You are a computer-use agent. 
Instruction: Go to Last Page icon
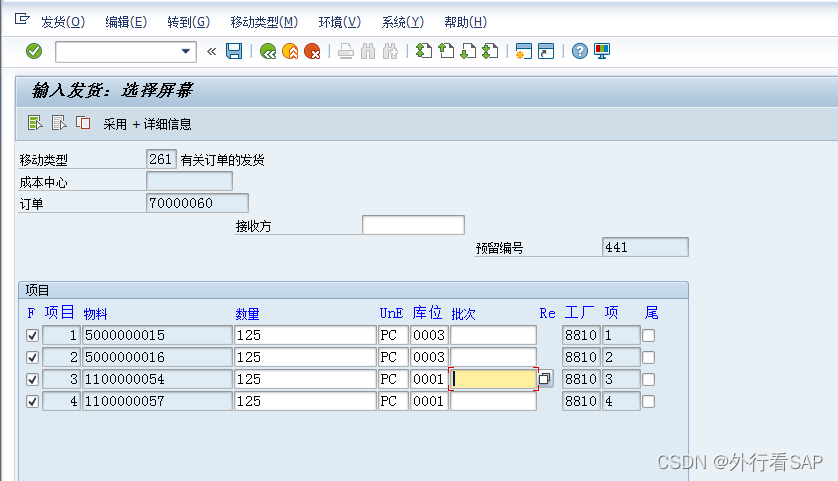490,51
